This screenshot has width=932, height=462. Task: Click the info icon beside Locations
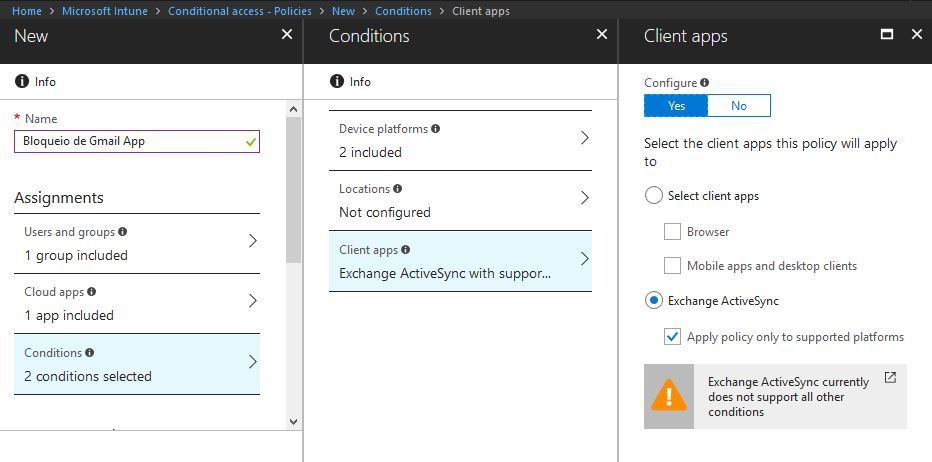coord(398,189)
